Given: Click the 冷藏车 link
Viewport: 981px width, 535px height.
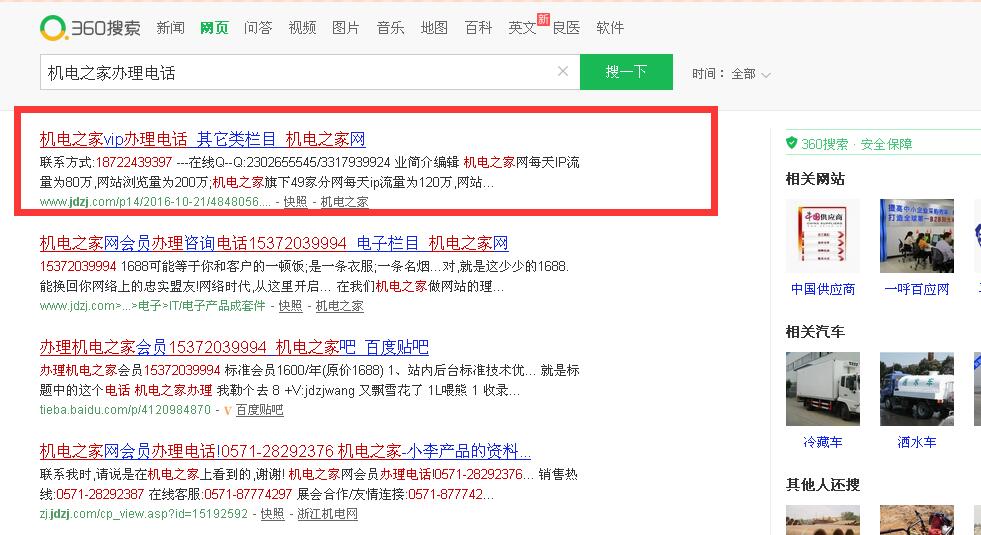Looking at the screenshot, I should click(x=823, y=442).
